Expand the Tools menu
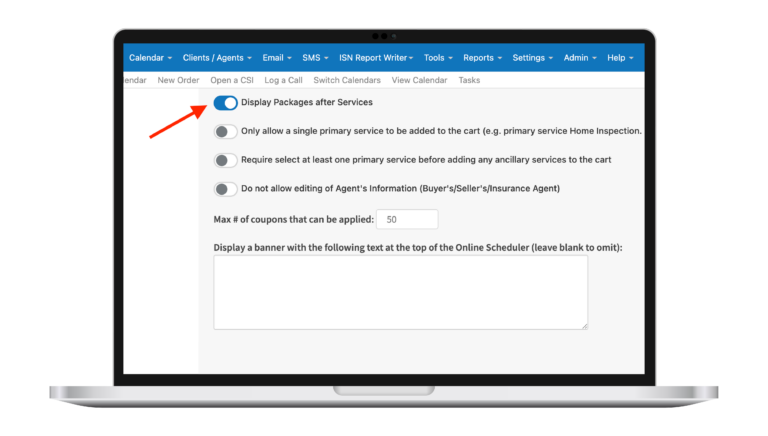The height and width of the screenshot is (436, 768). 438,58
